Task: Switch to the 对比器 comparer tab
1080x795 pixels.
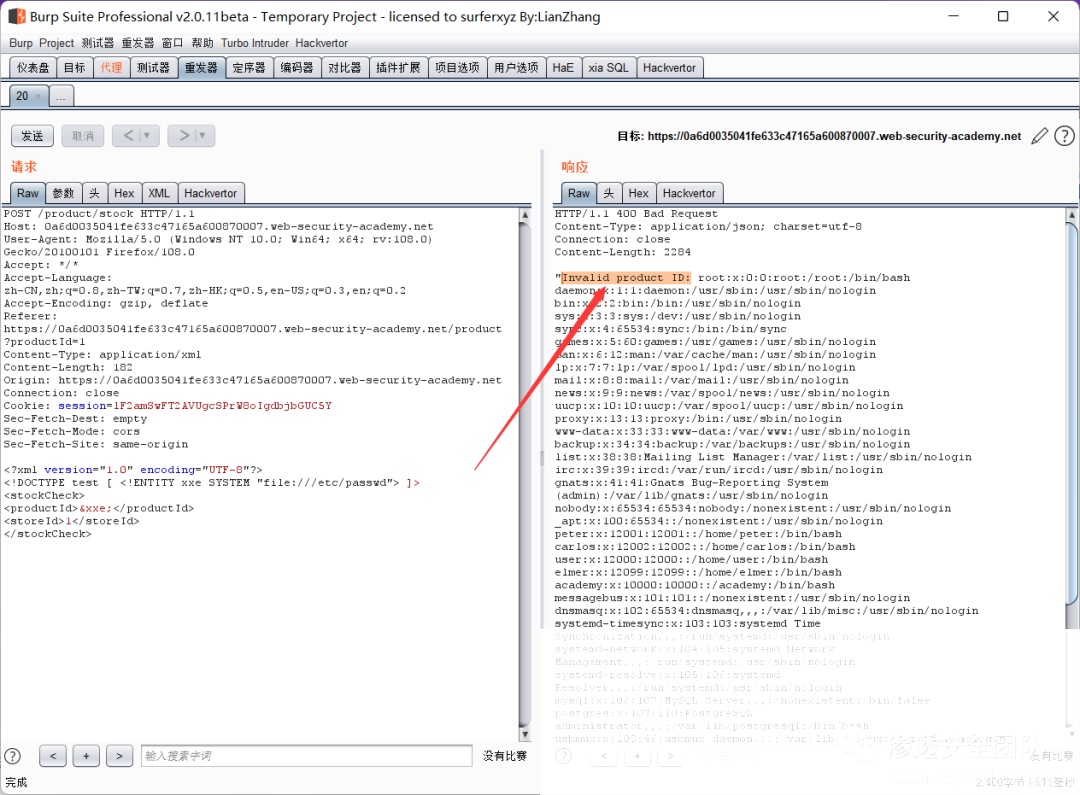Action: click(344, 68)
